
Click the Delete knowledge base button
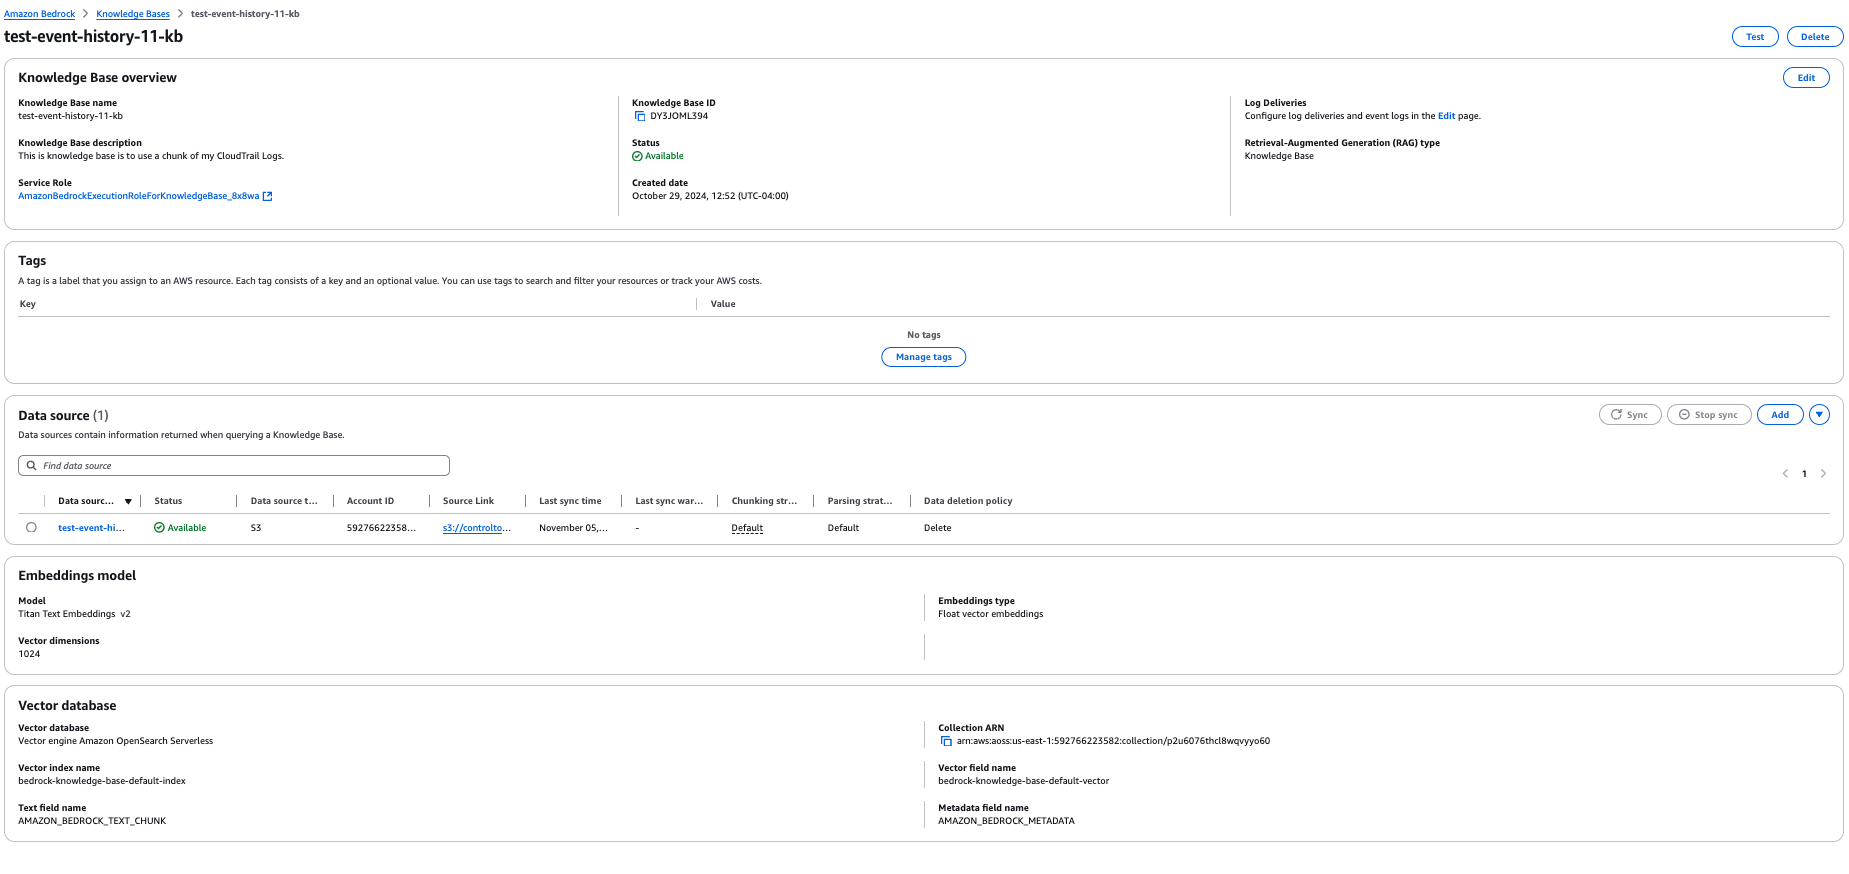coord(1815,37)
